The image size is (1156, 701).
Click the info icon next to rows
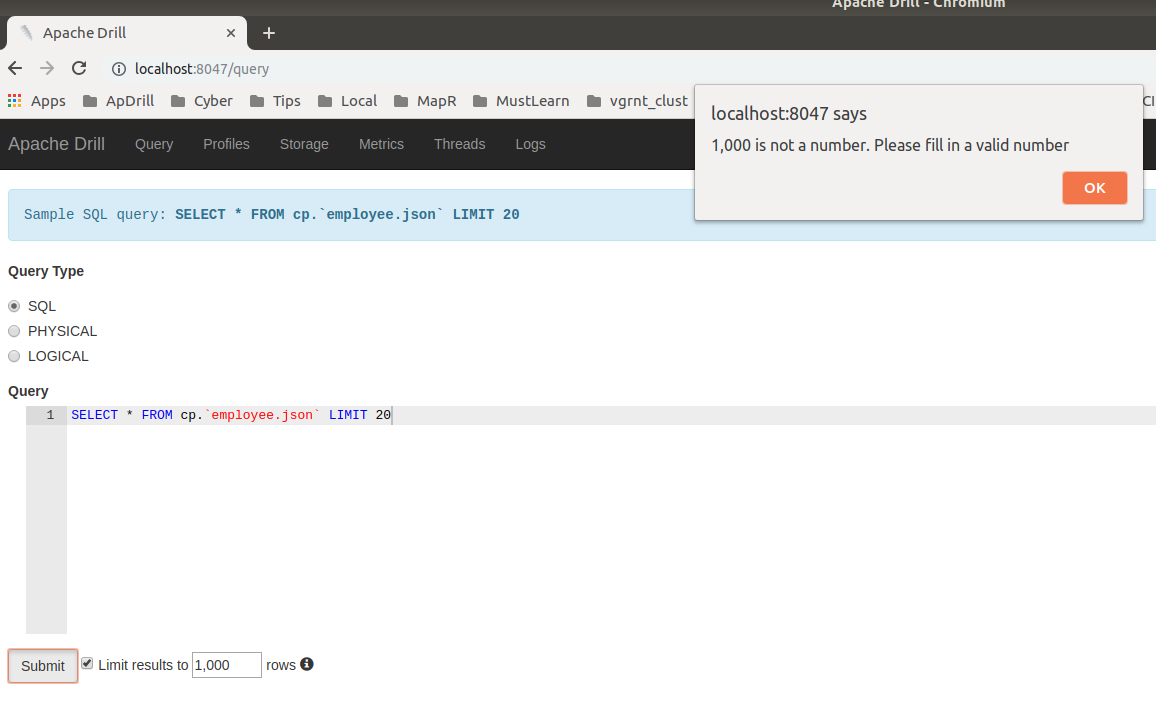tap(307, 664)
